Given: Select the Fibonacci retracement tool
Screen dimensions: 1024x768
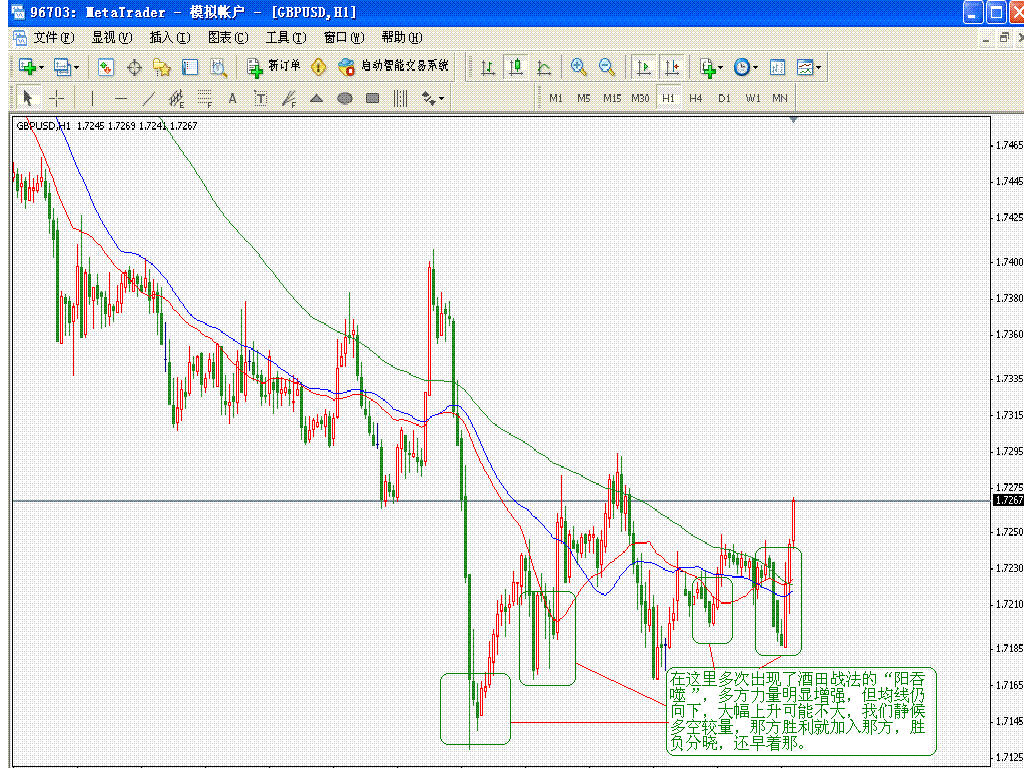Looking at the screenshot, I should click(205, 98).
